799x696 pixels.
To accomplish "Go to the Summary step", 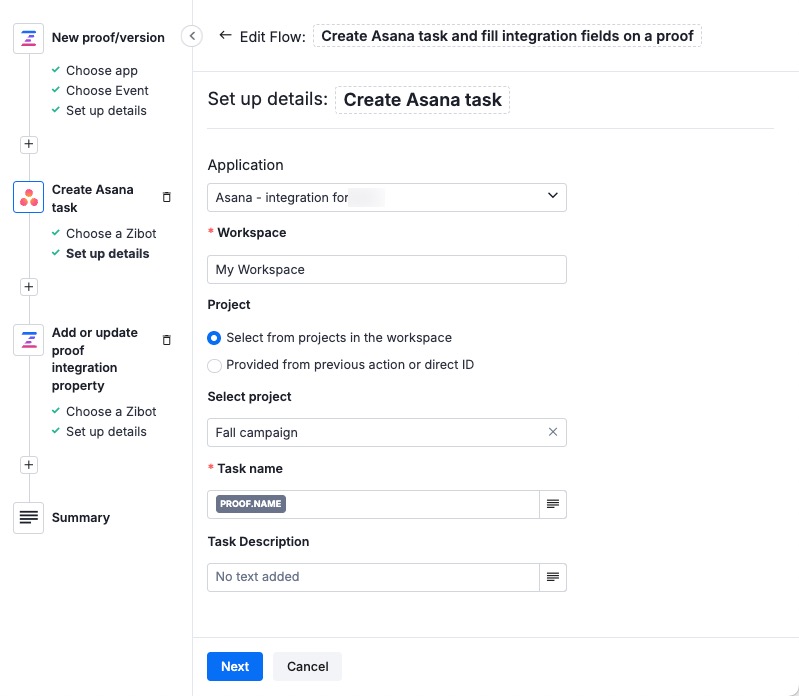I will pos(81,518).
